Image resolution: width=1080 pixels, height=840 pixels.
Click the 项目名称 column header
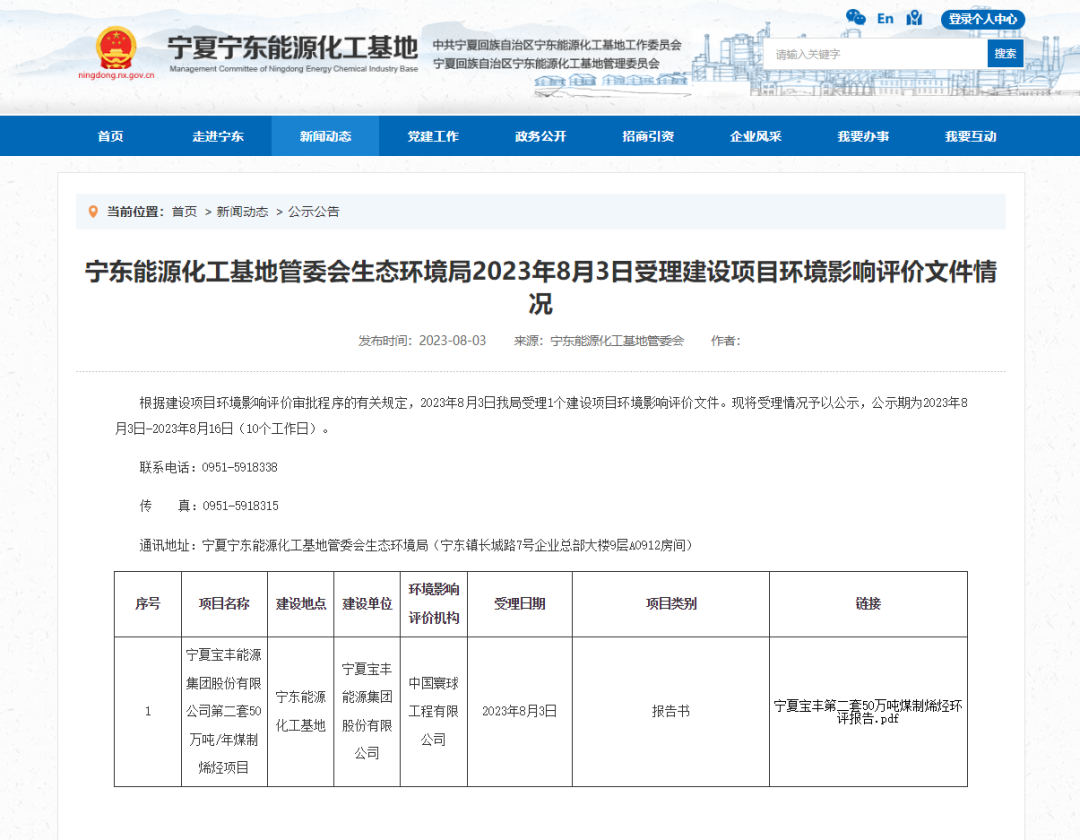pyautogui.click(x=224, y=604)
